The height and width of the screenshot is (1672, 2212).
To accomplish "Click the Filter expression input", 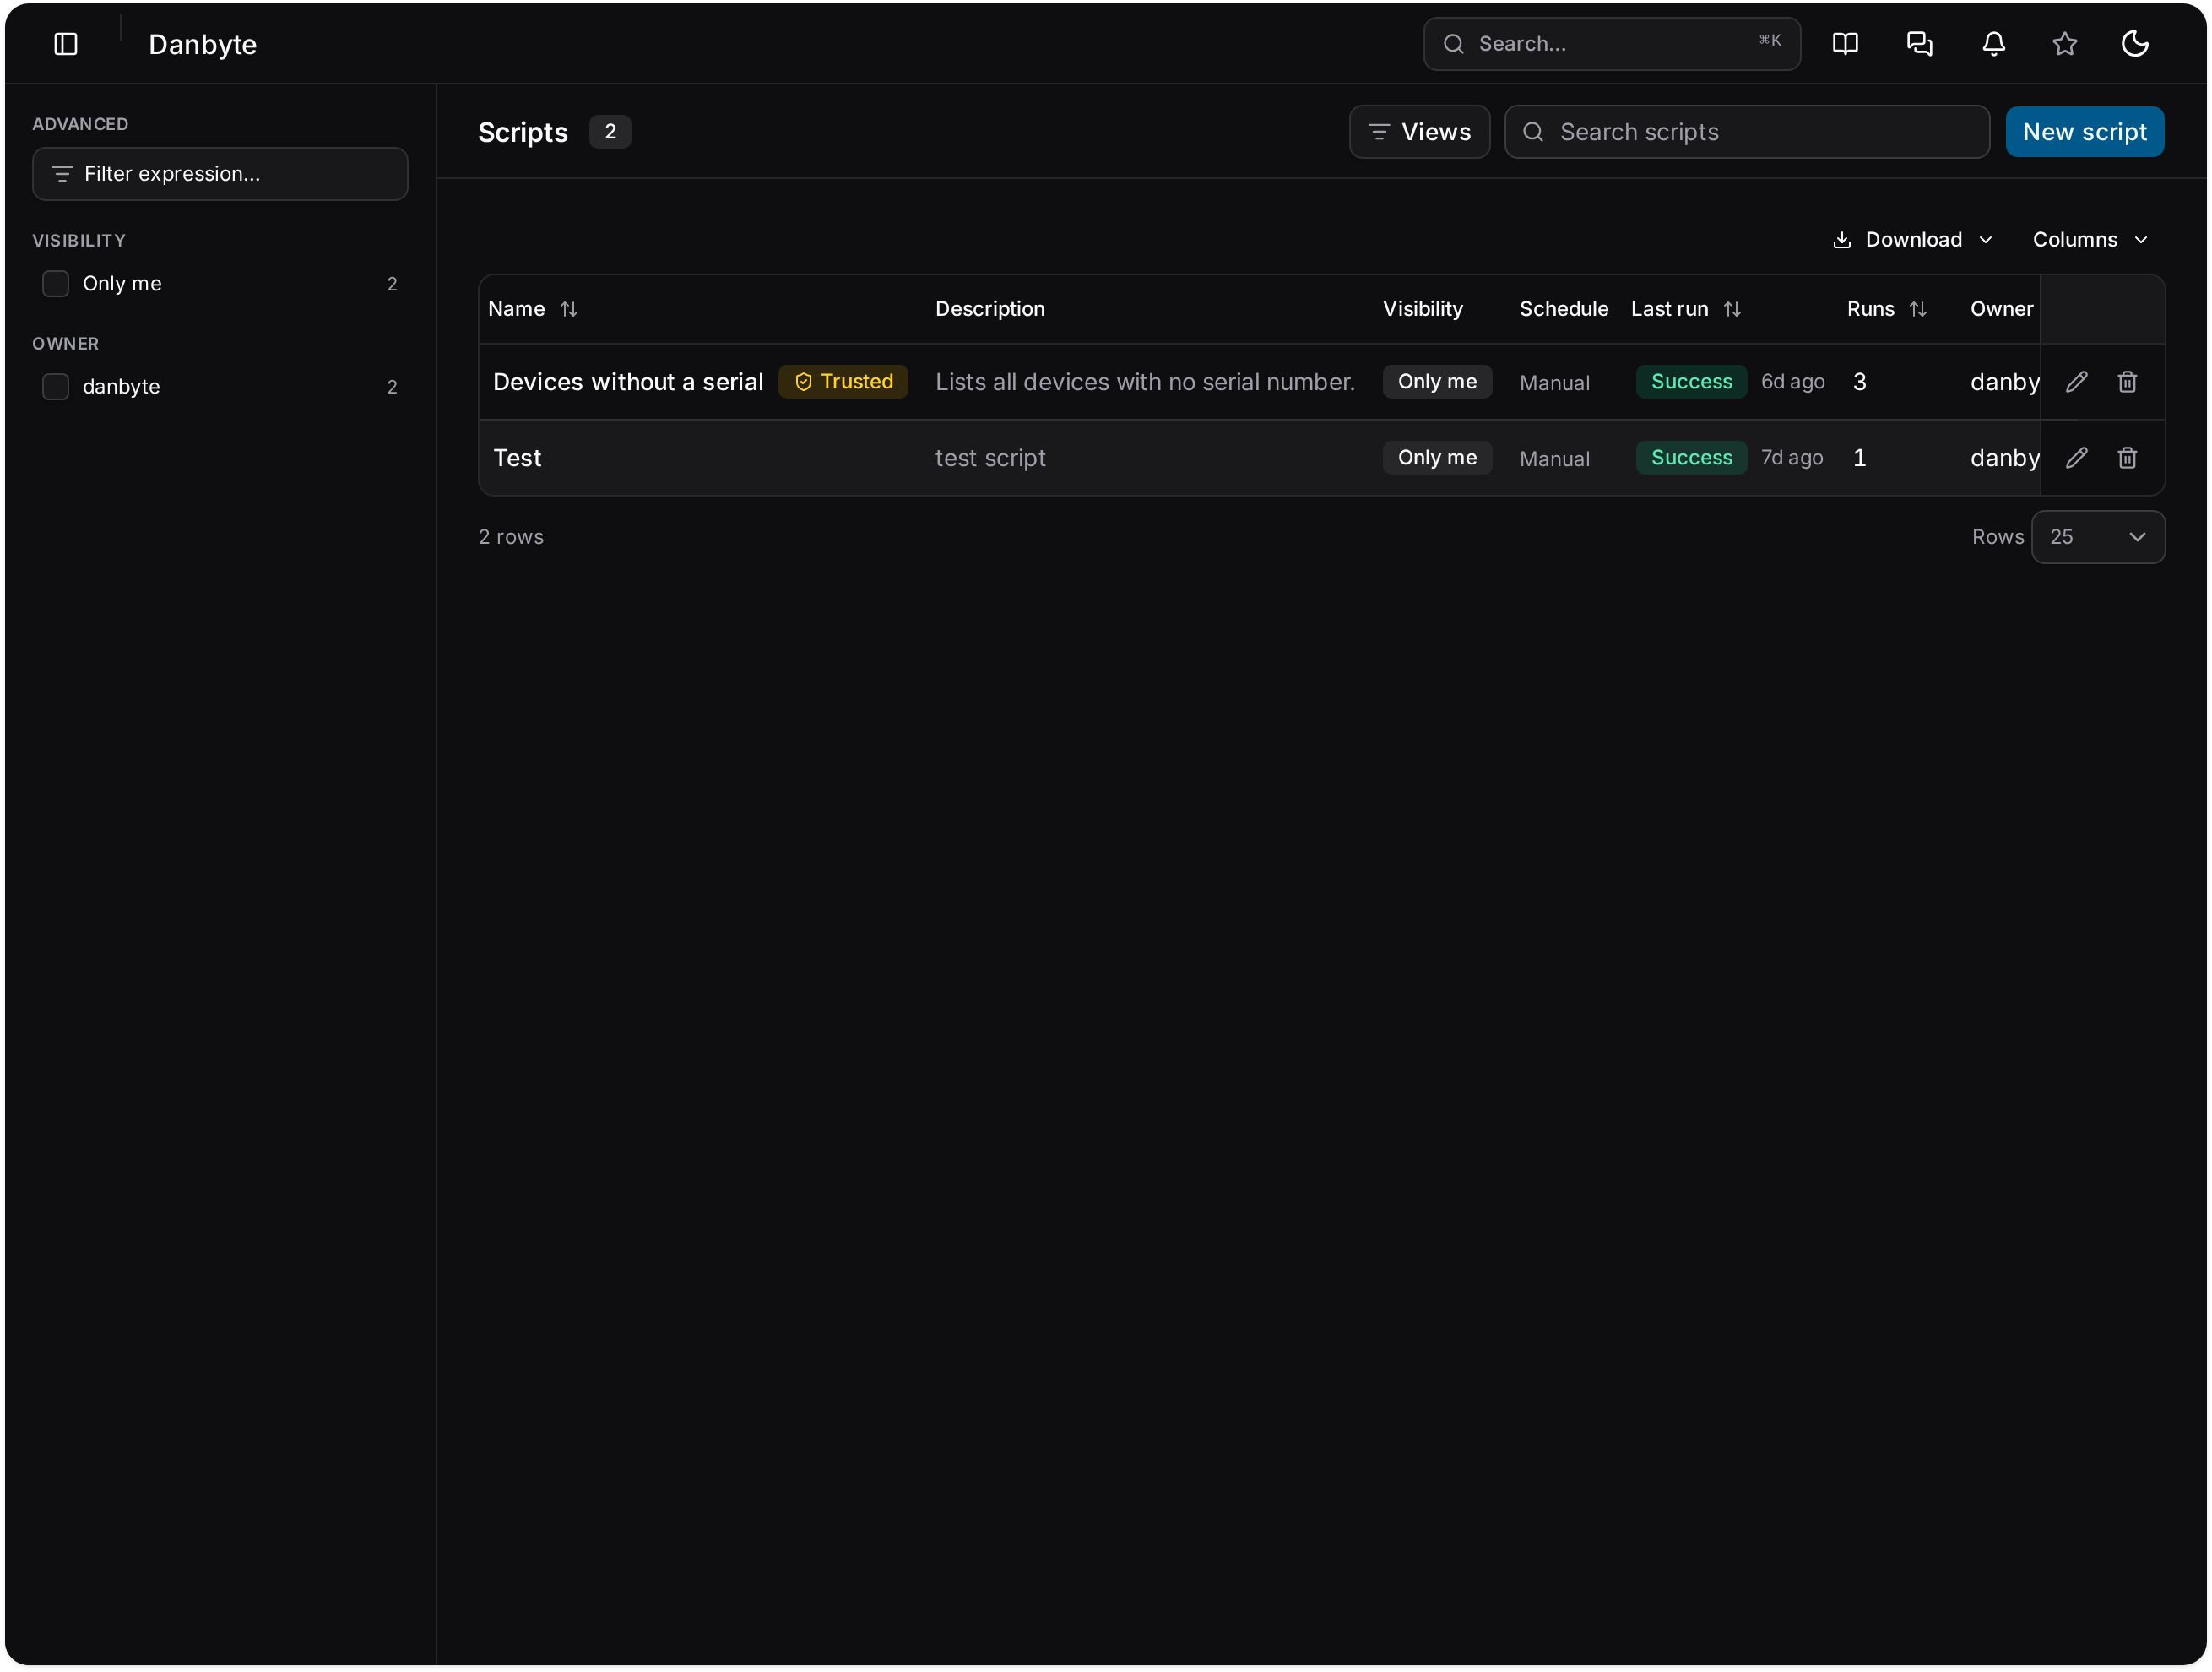I will [x=220, y=174].
